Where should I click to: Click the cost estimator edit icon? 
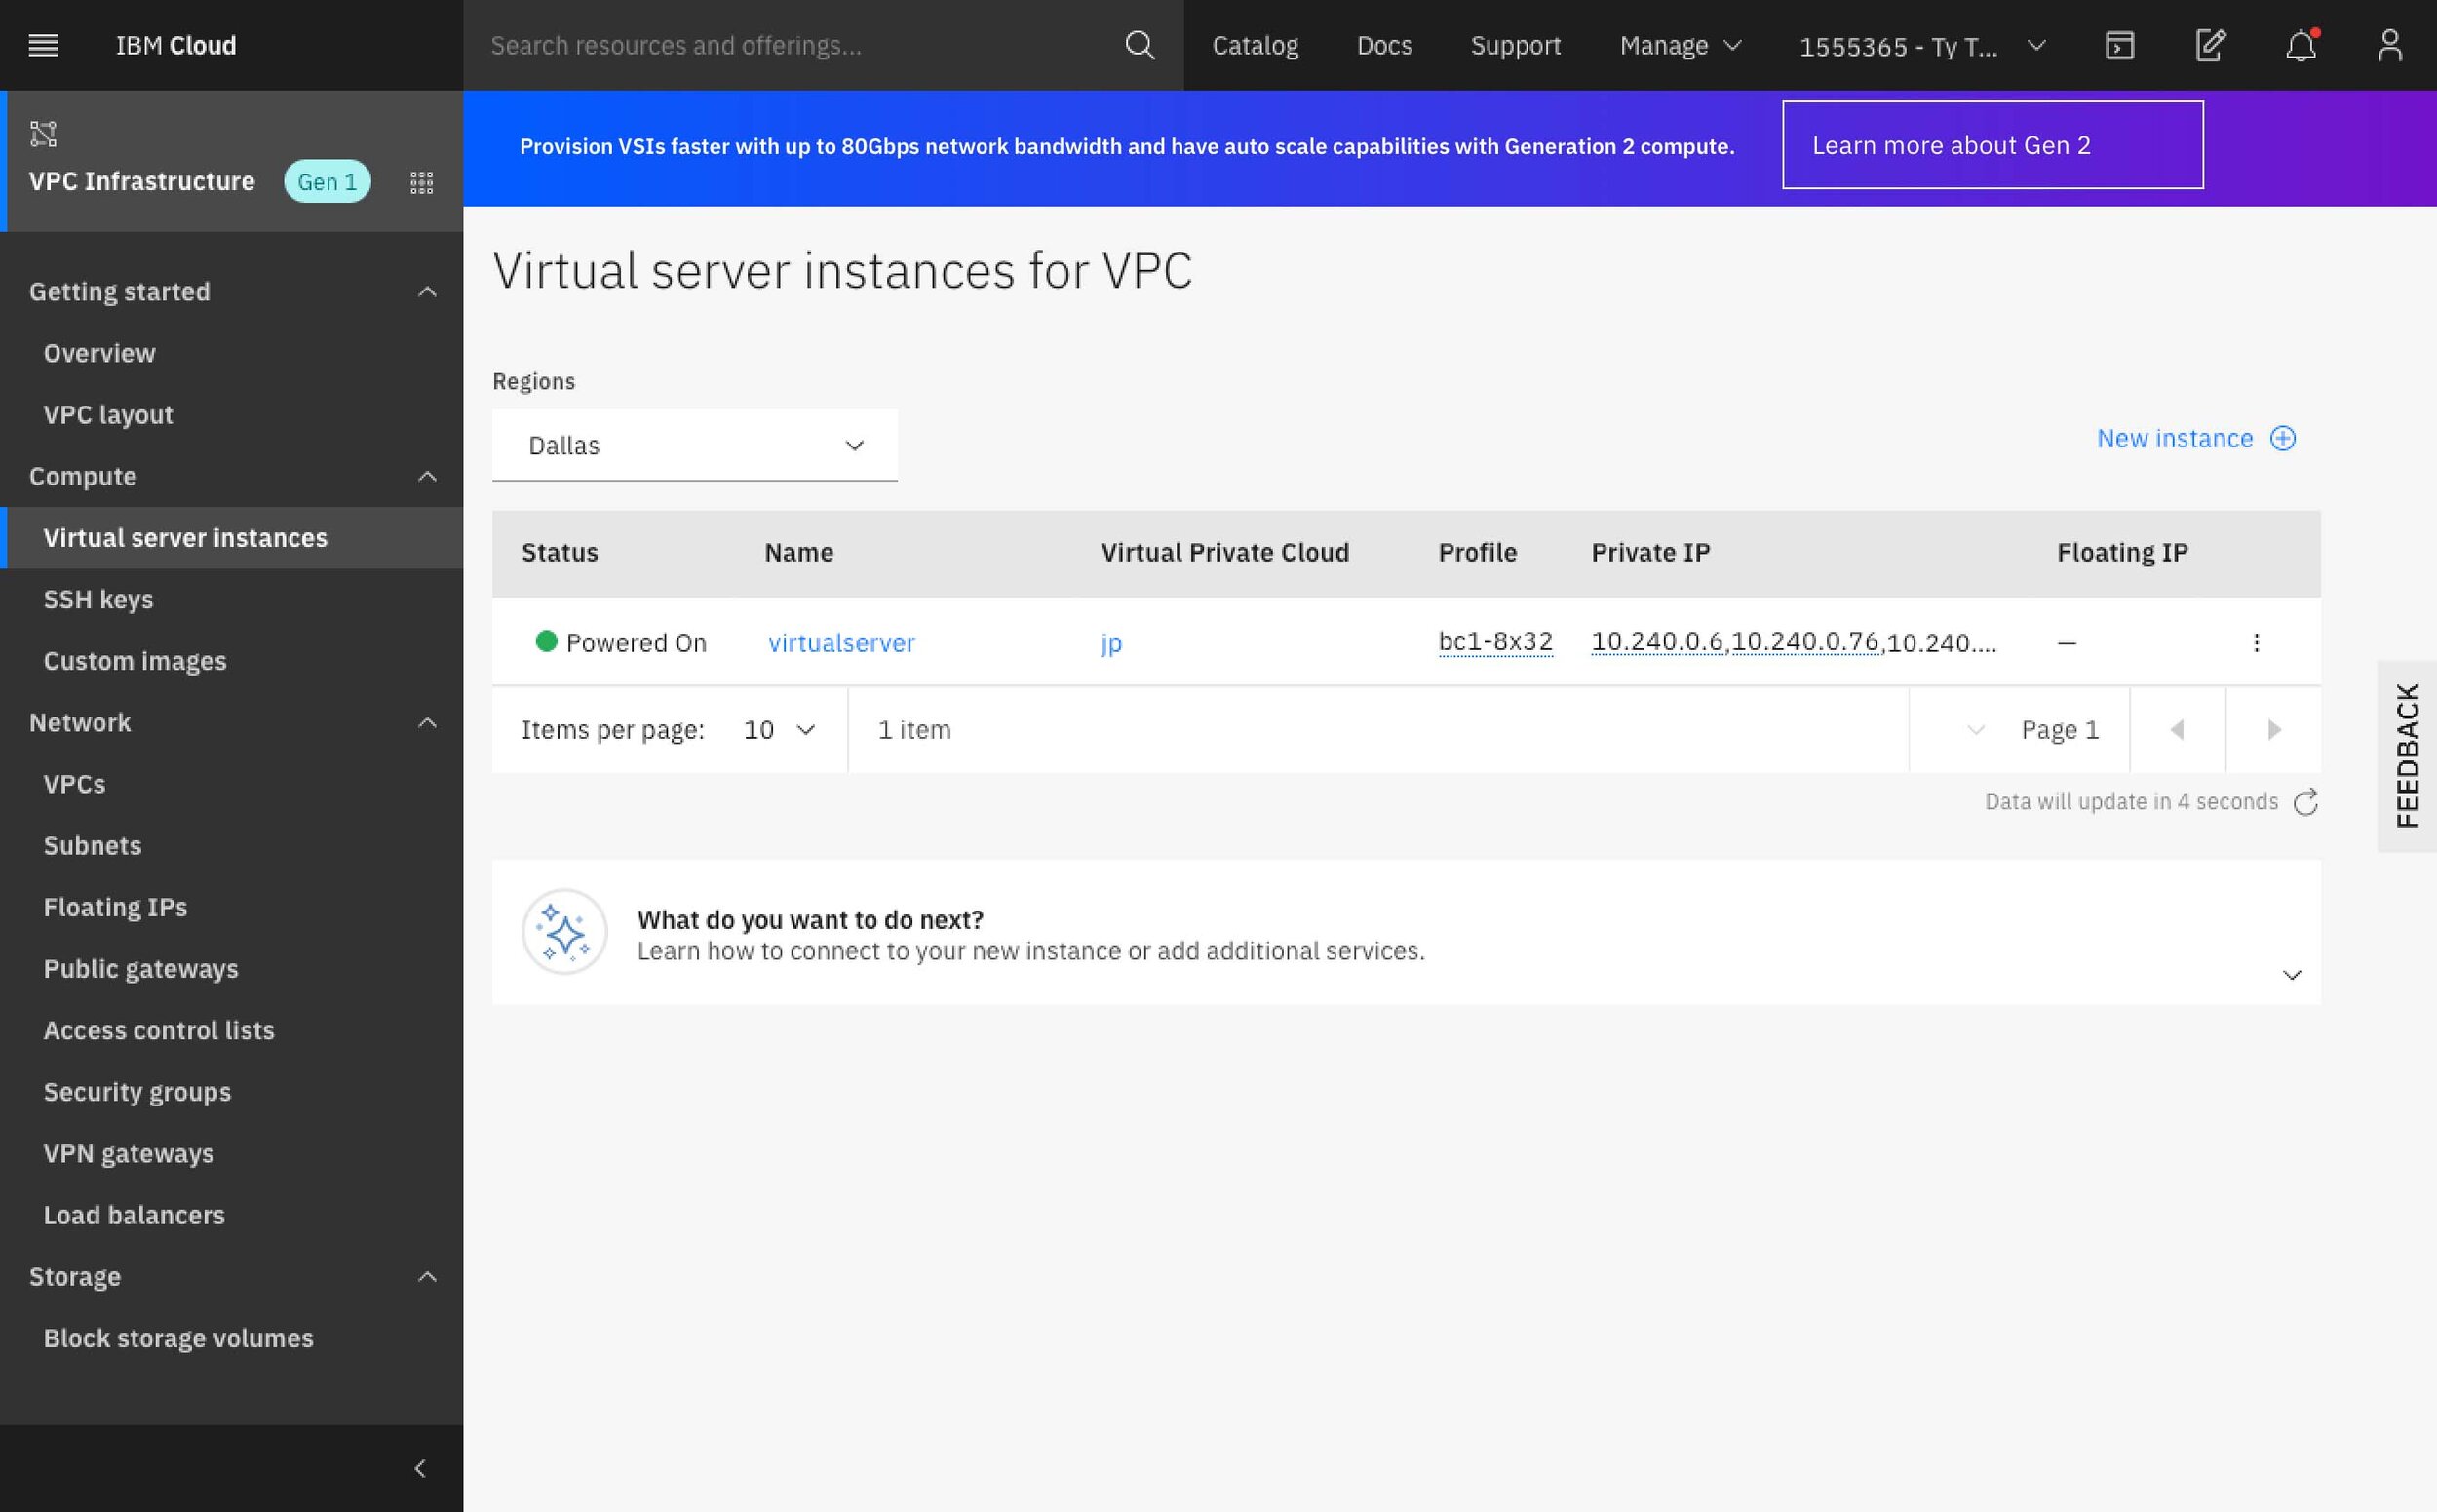point(2209,45)
